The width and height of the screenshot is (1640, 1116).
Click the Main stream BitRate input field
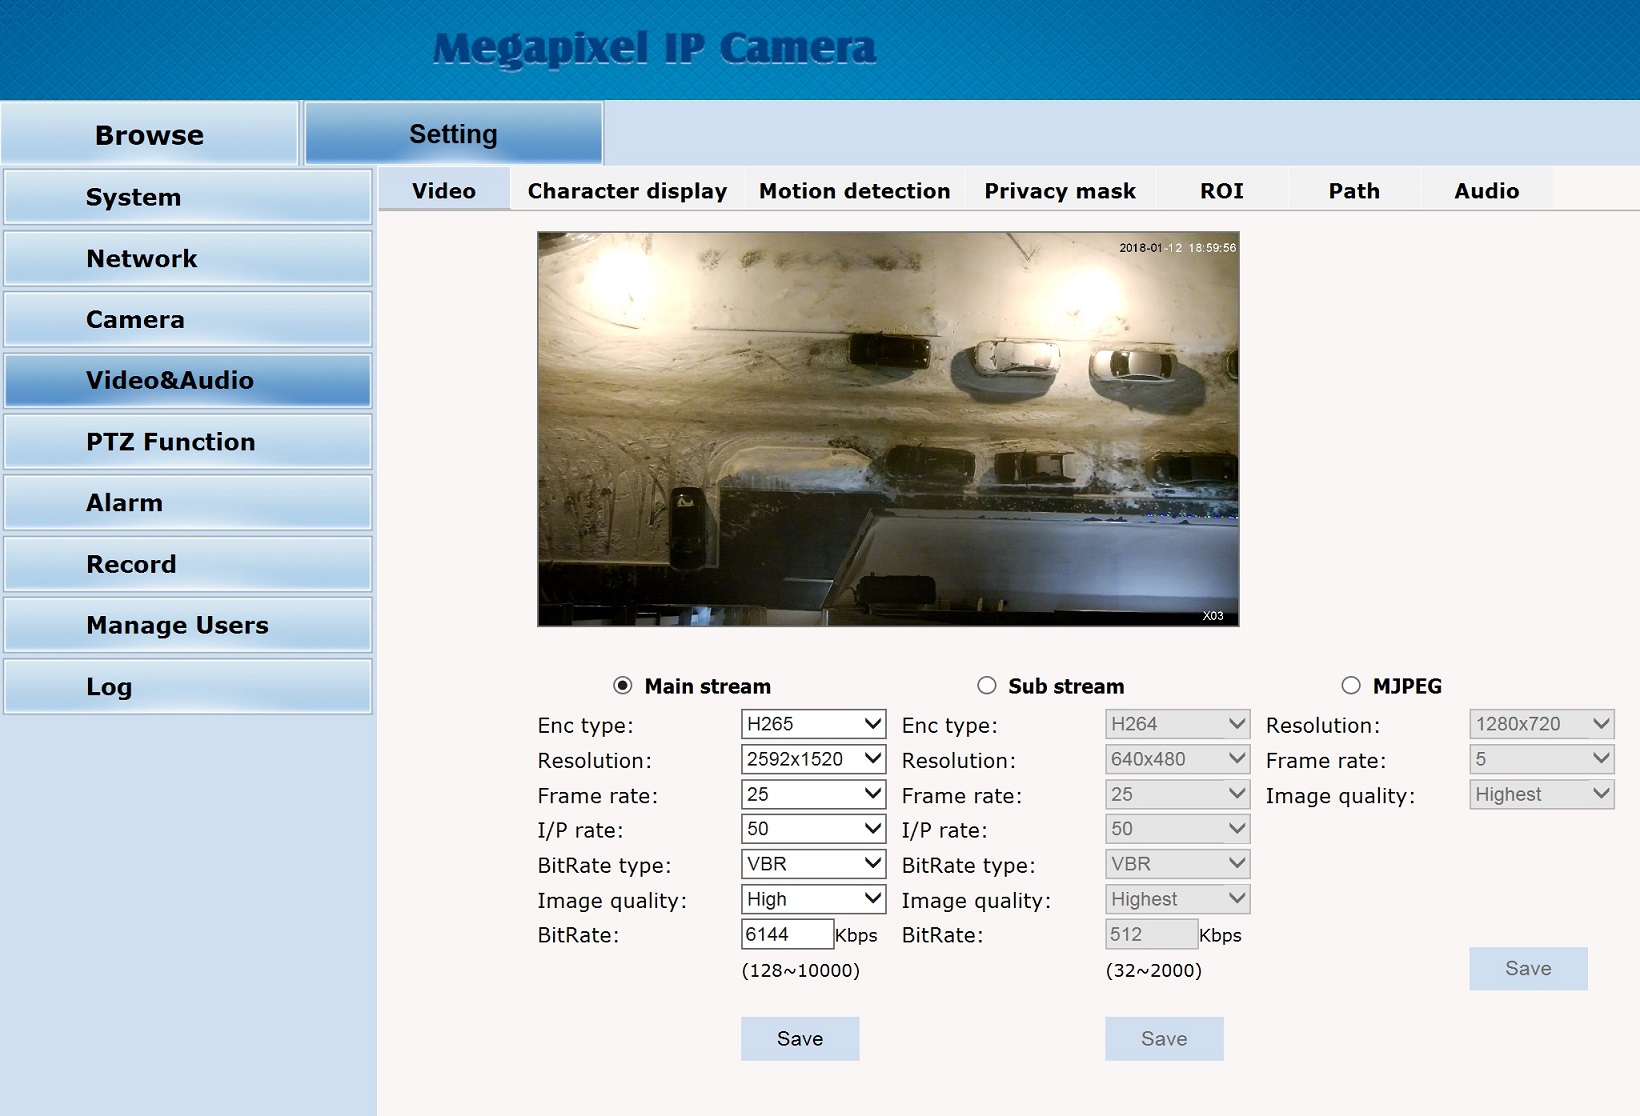787,934
